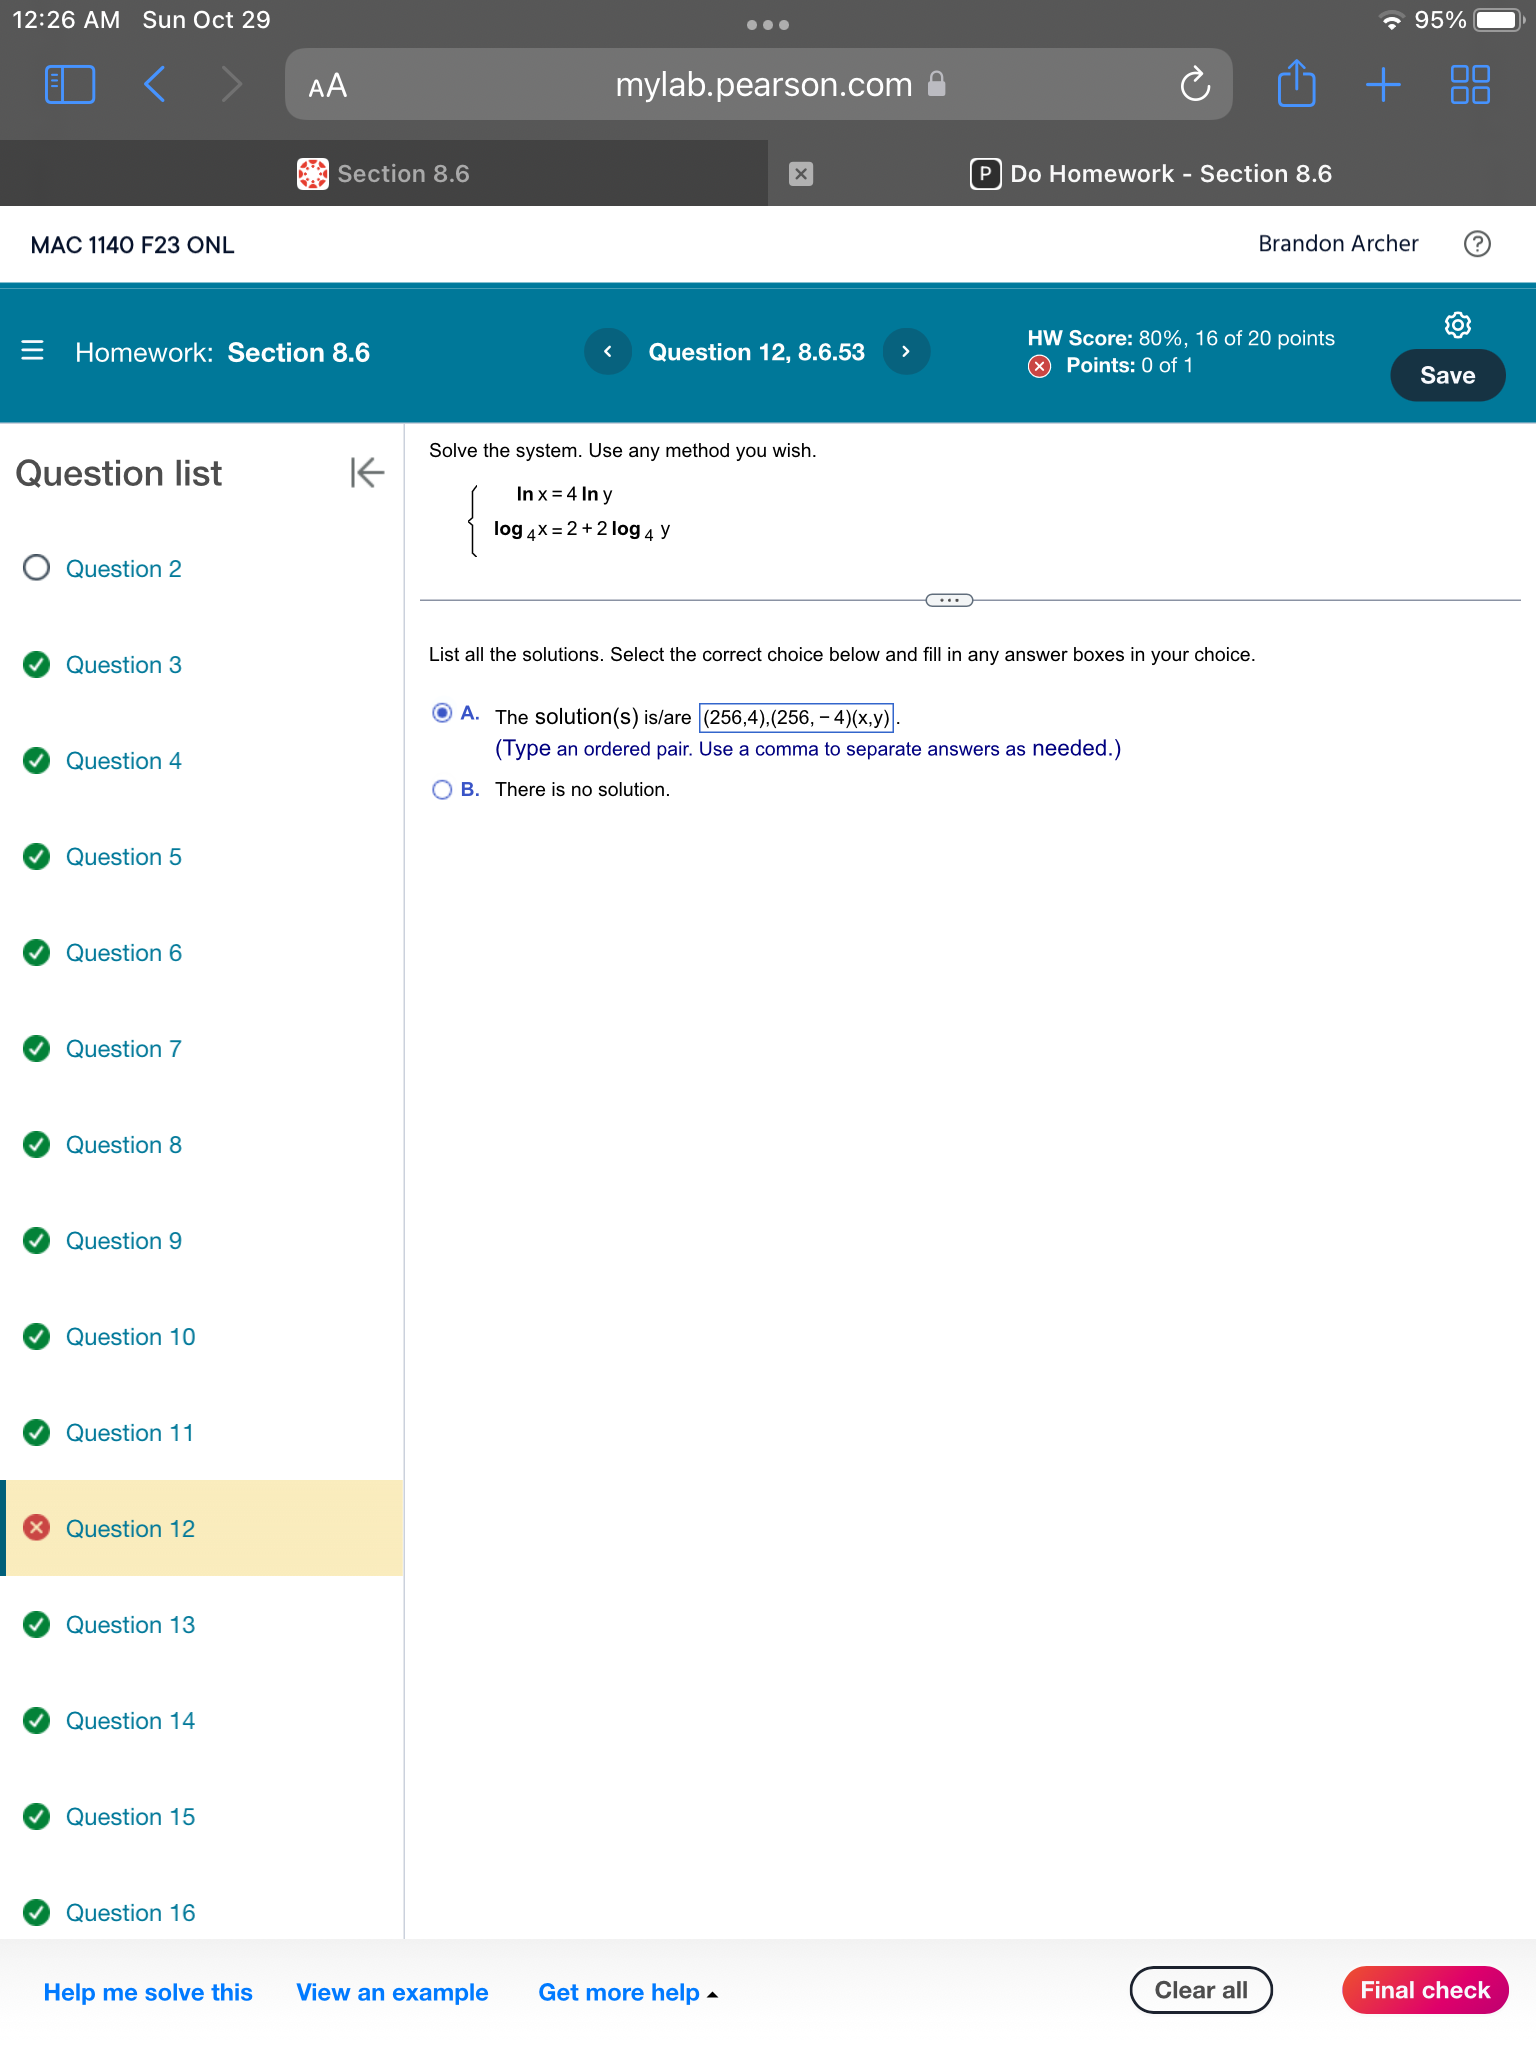
Task: Open Question 4 in list
Action: coord(124,761)
